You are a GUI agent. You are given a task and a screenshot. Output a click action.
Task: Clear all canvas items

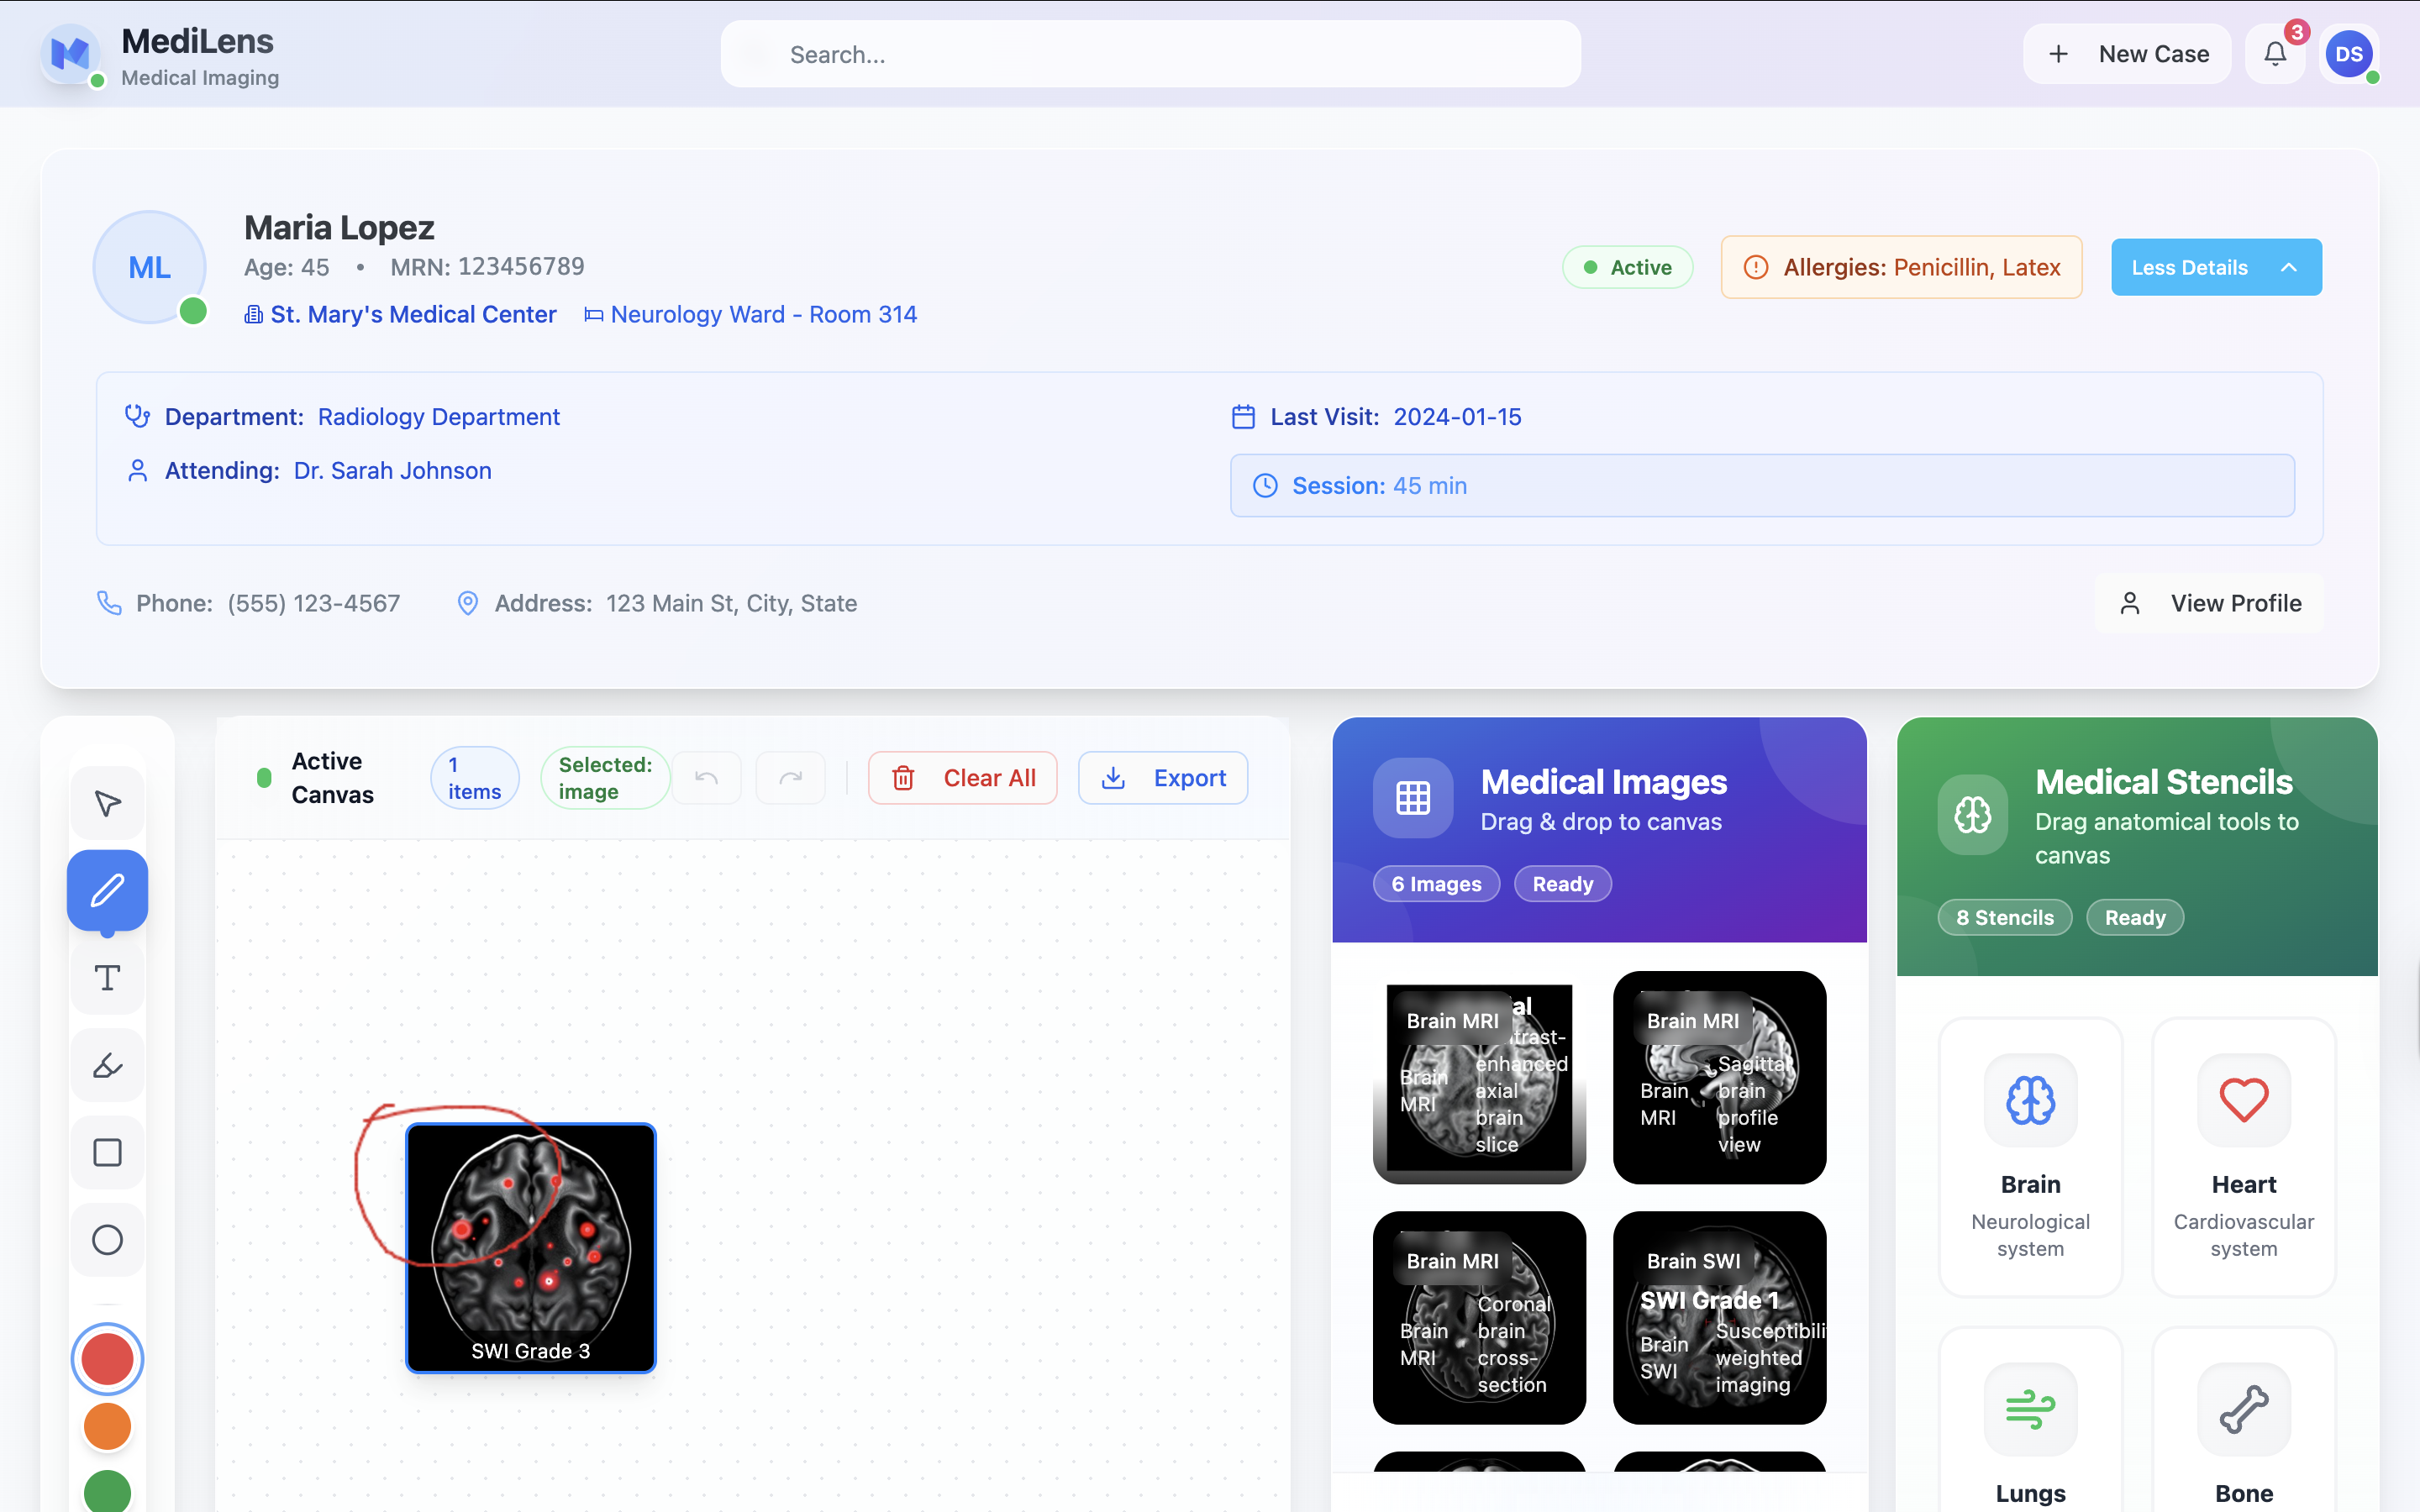click(963, 778)
